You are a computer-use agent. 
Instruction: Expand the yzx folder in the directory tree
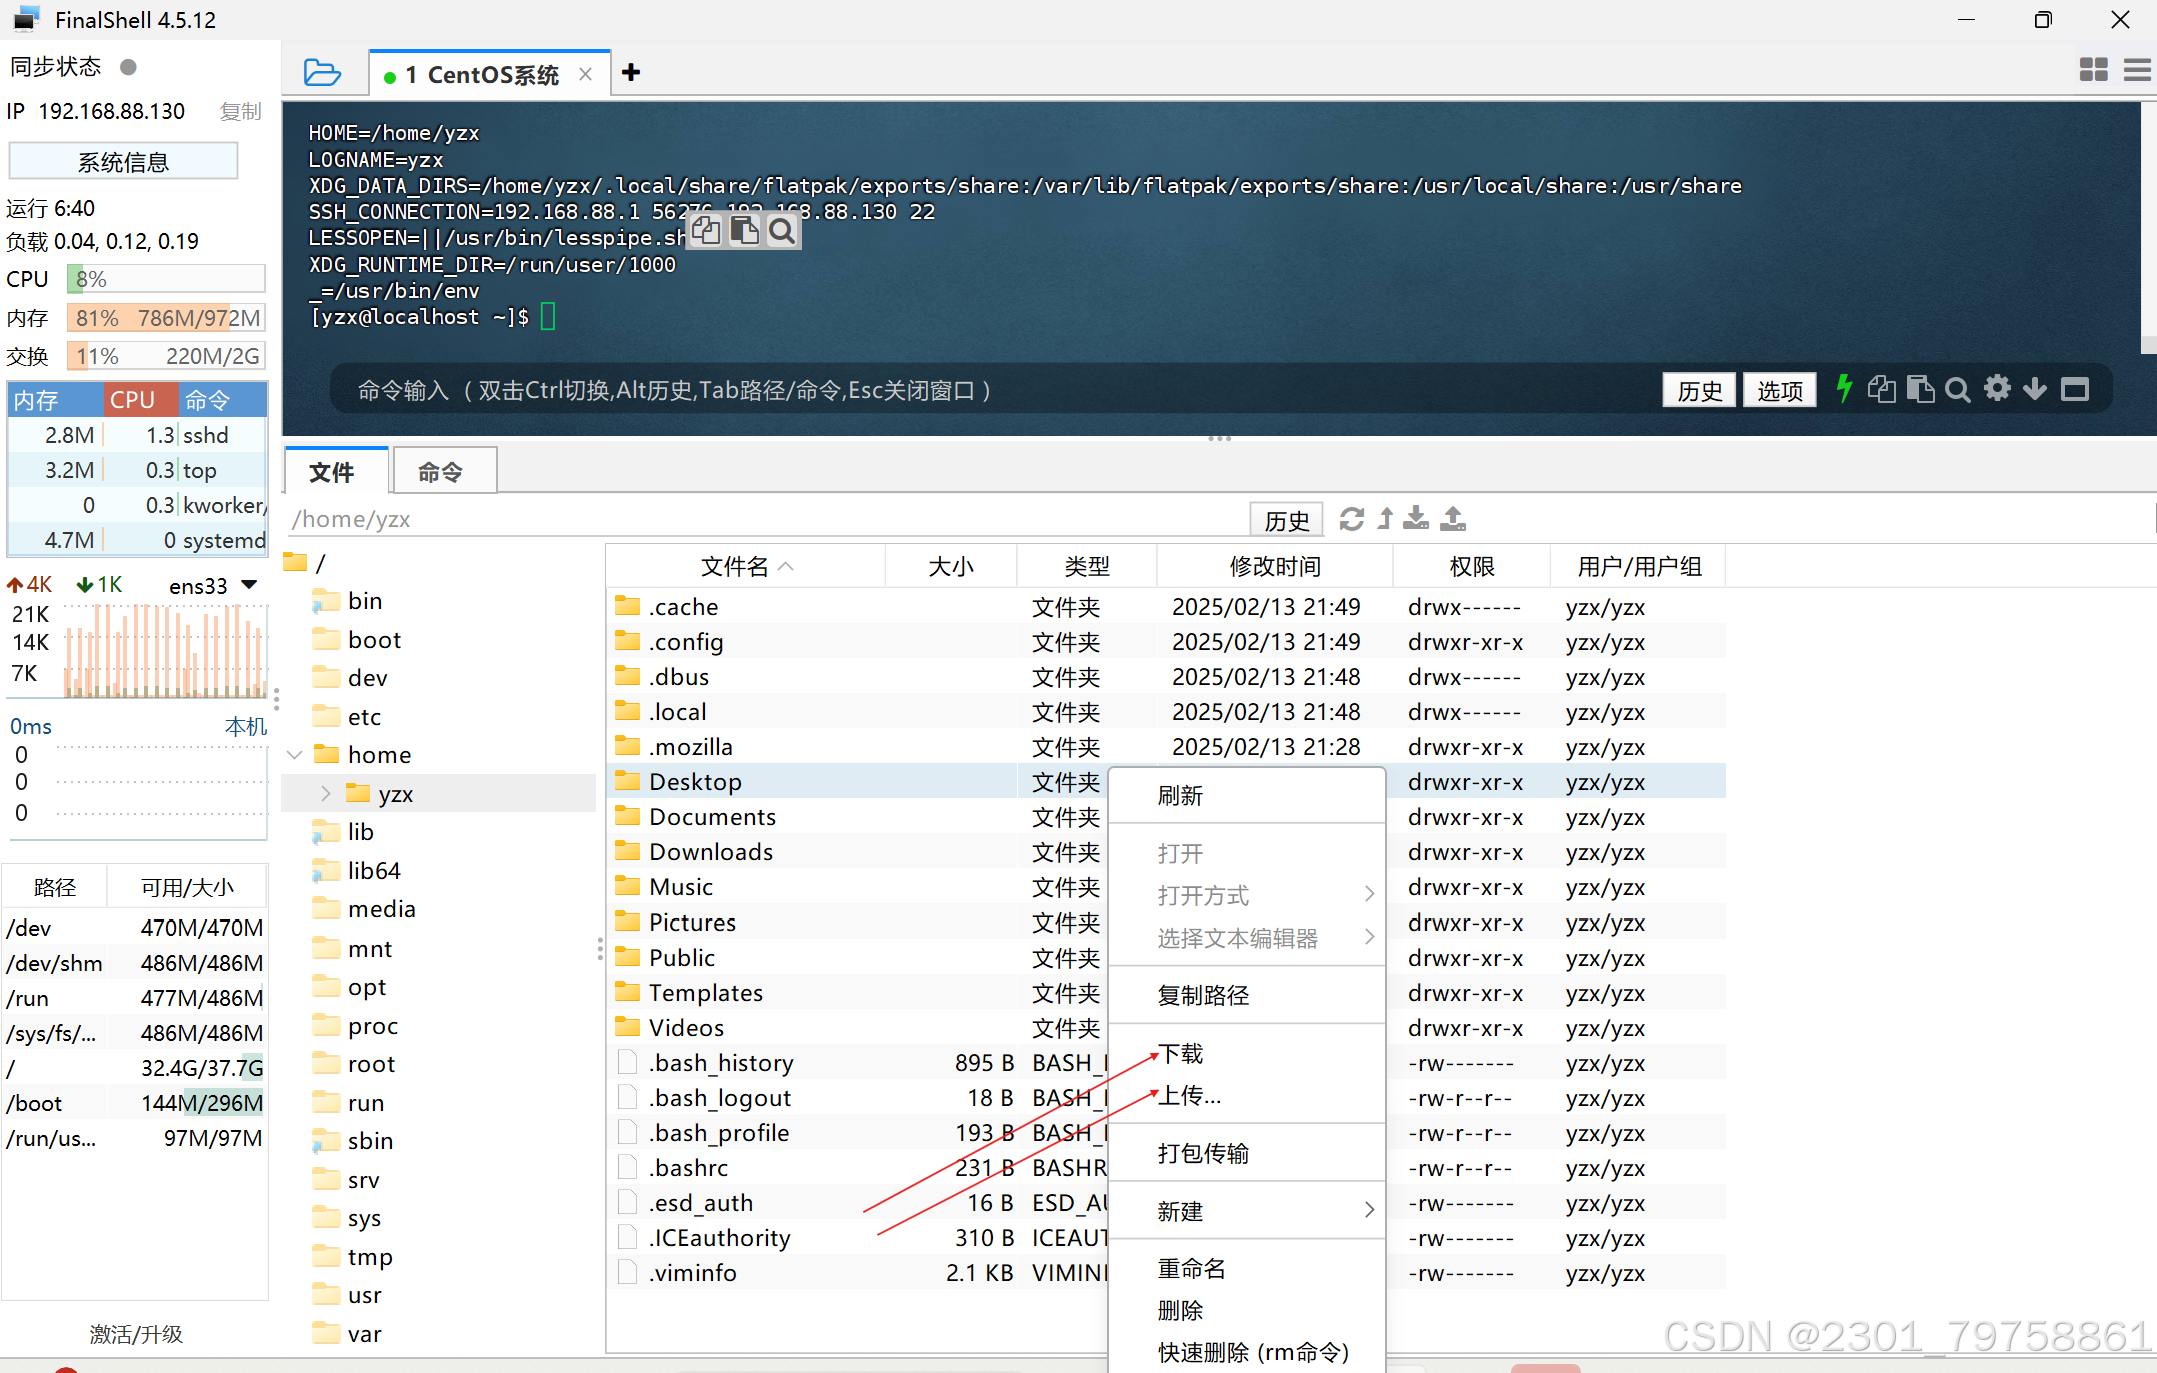(x=326, y=794)
